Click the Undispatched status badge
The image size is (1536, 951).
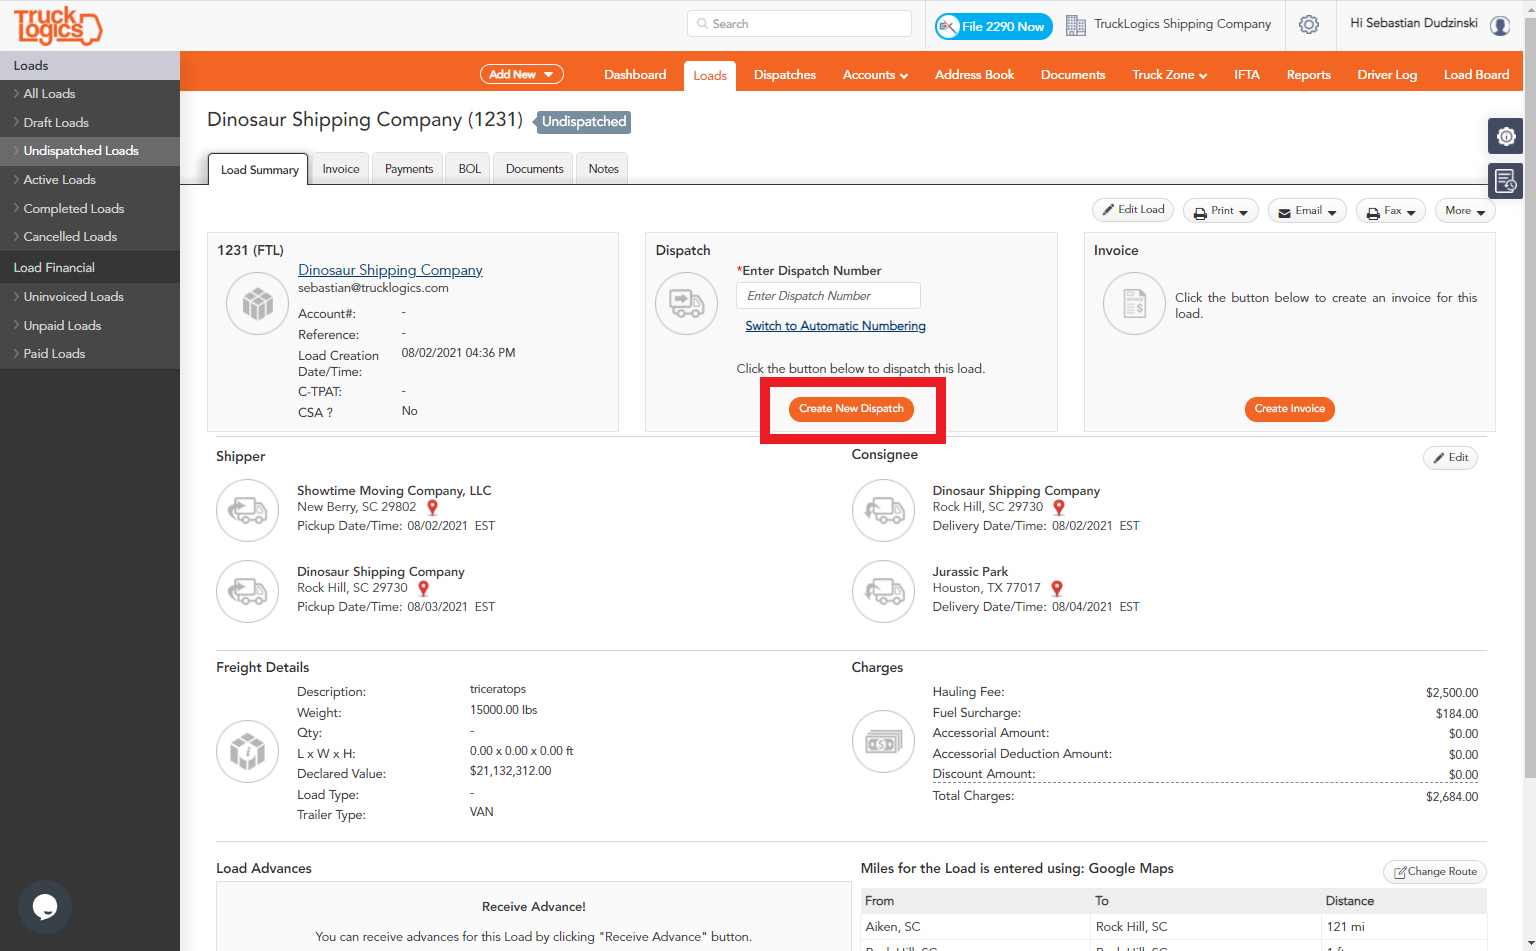click(x=584, y=122)
